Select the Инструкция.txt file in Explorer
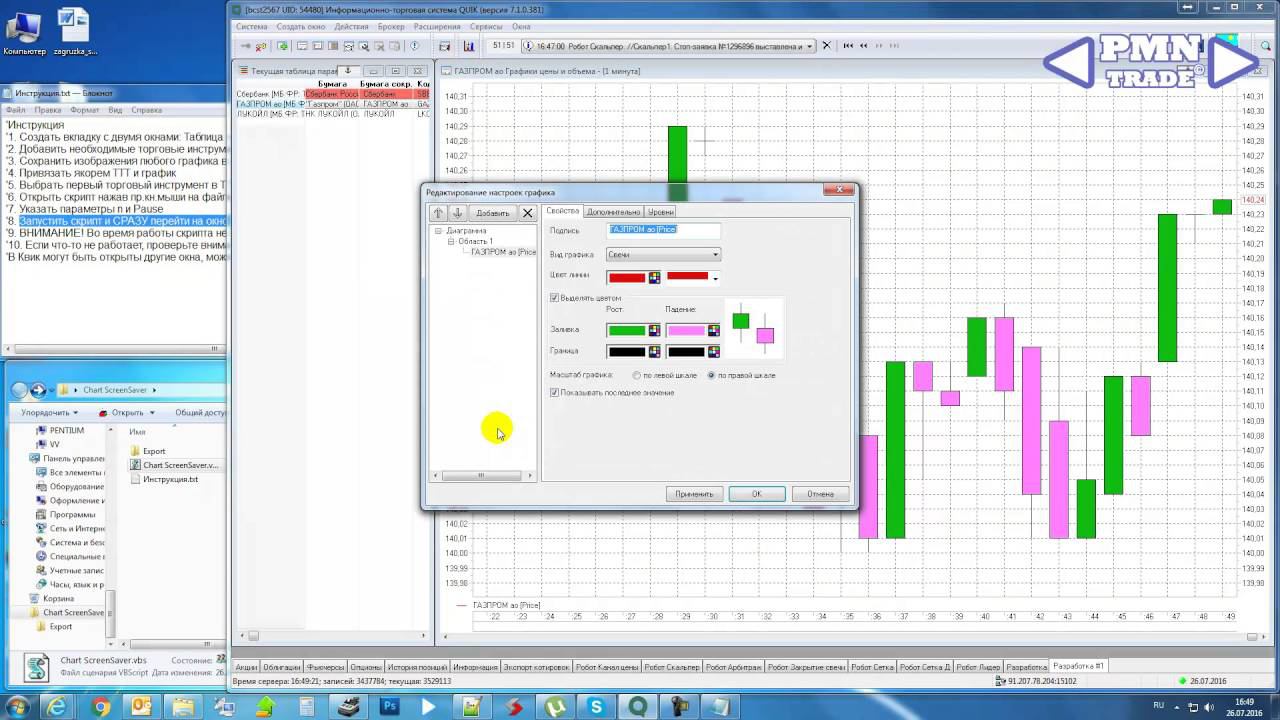This screenshot has height=720, width=1280. tap(164, 479)
